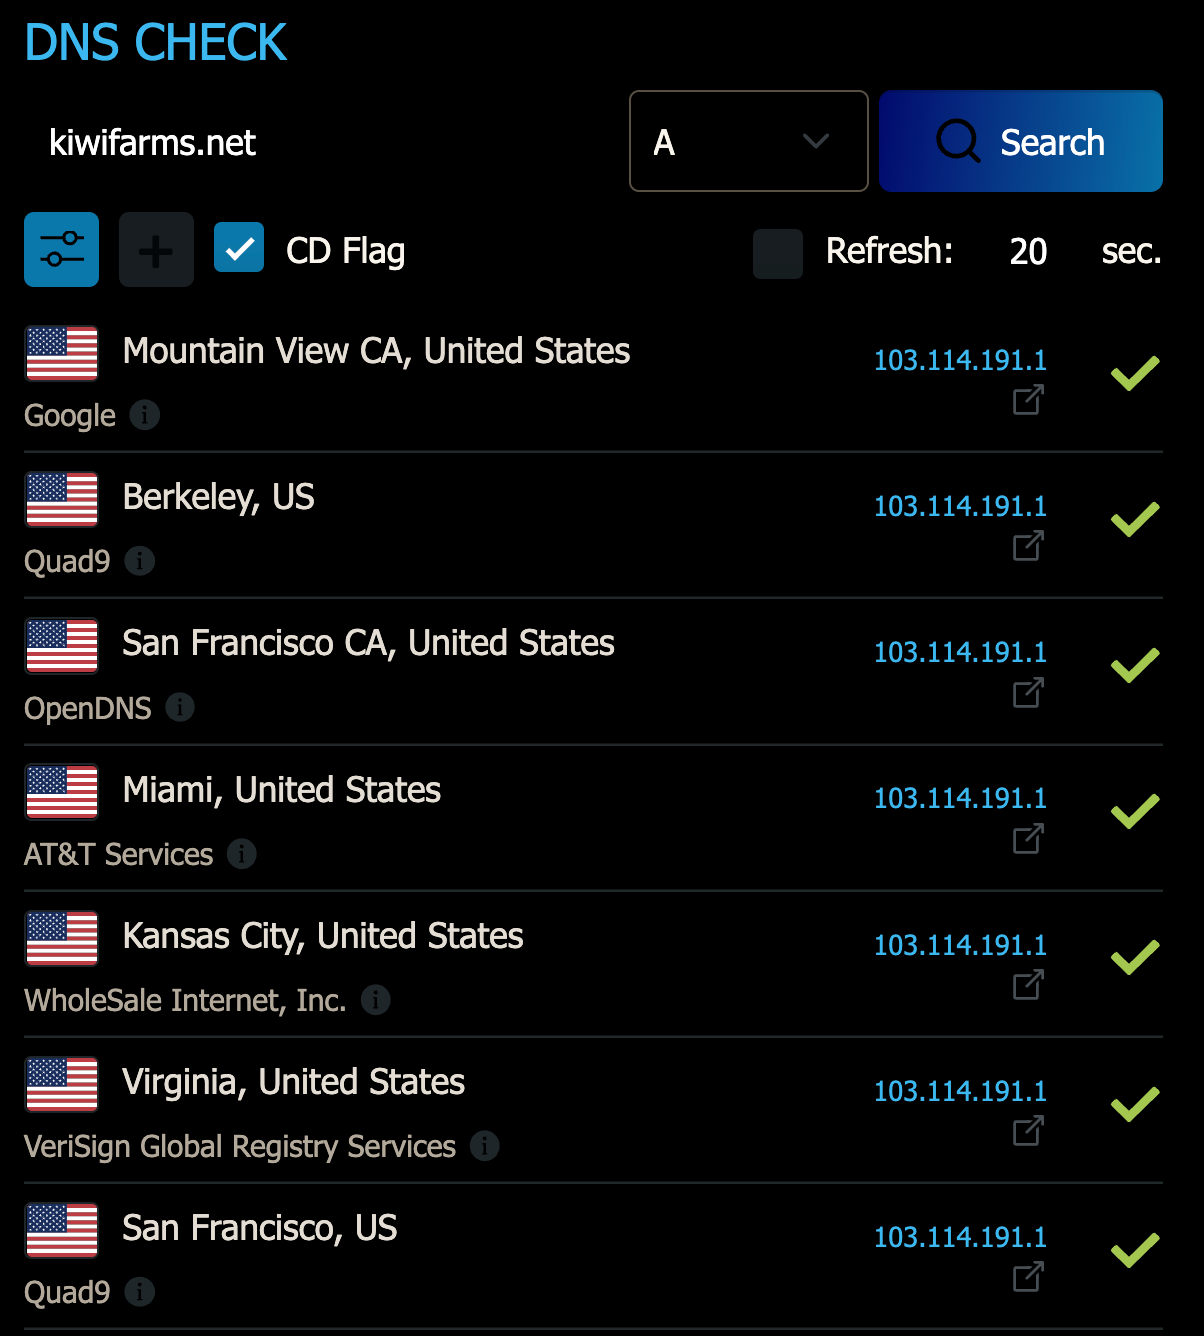Select the text Virginia, United States
1204x1336 pixels.
click(x=293, y=1082)
